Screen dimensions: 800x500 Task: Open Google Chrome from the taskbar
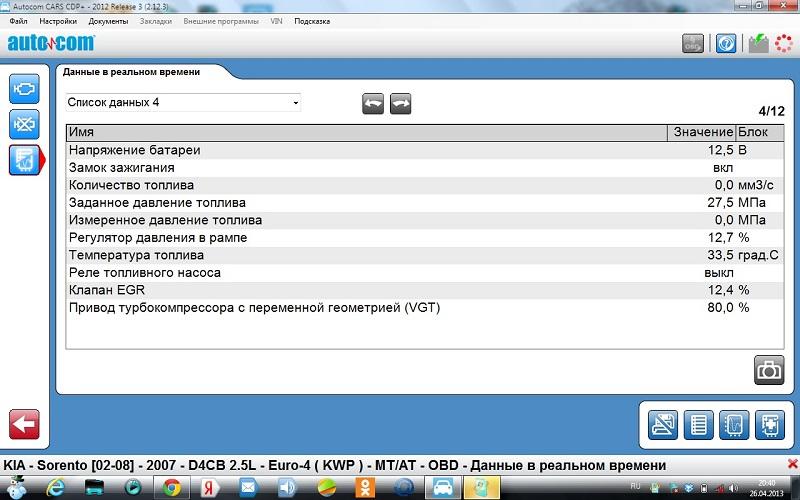point(171,487)
